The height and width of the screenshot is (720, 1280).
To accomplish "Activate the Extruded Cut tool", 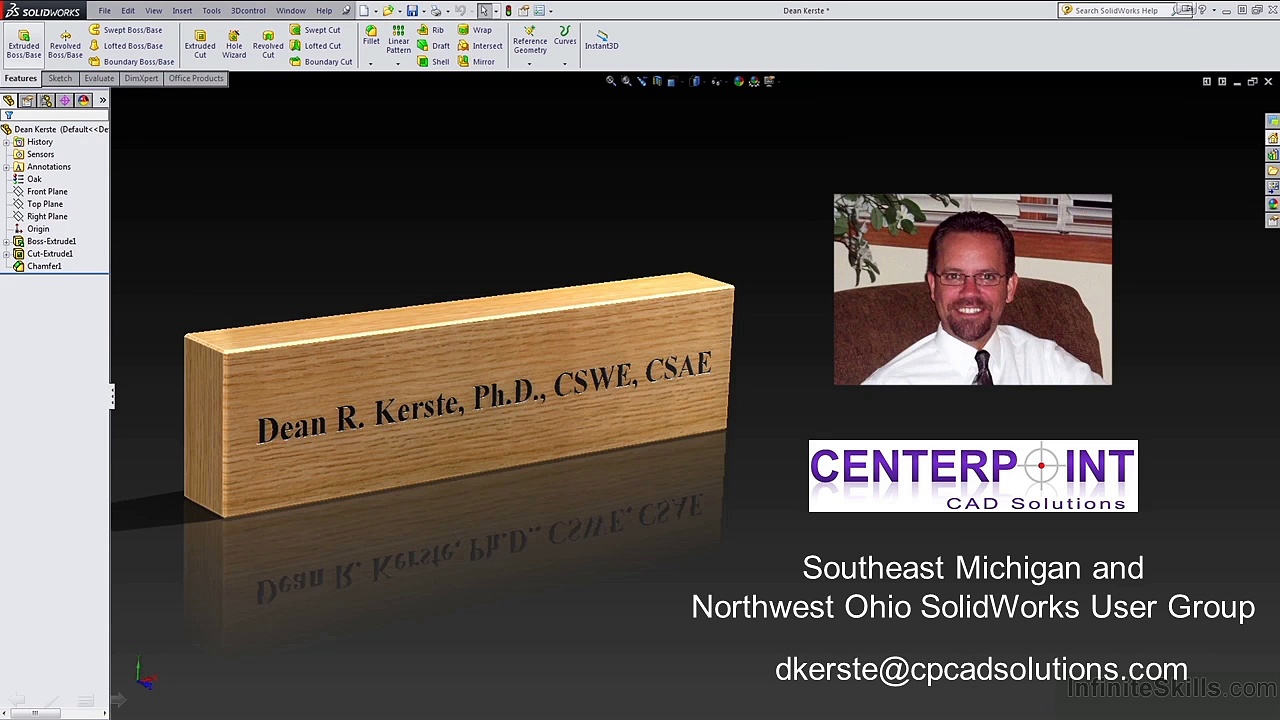I will tap(200, 44).
